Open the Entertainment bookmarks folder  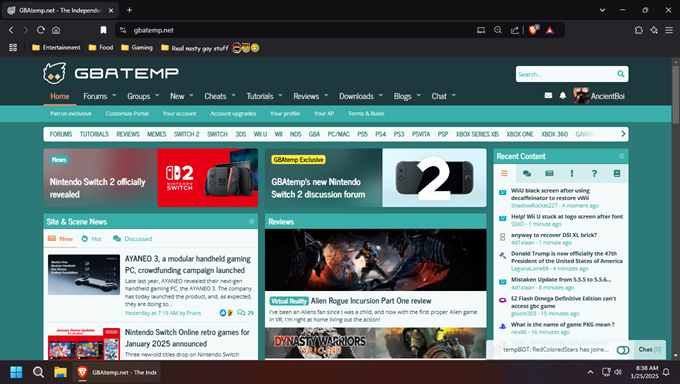(x=56, y=48)
